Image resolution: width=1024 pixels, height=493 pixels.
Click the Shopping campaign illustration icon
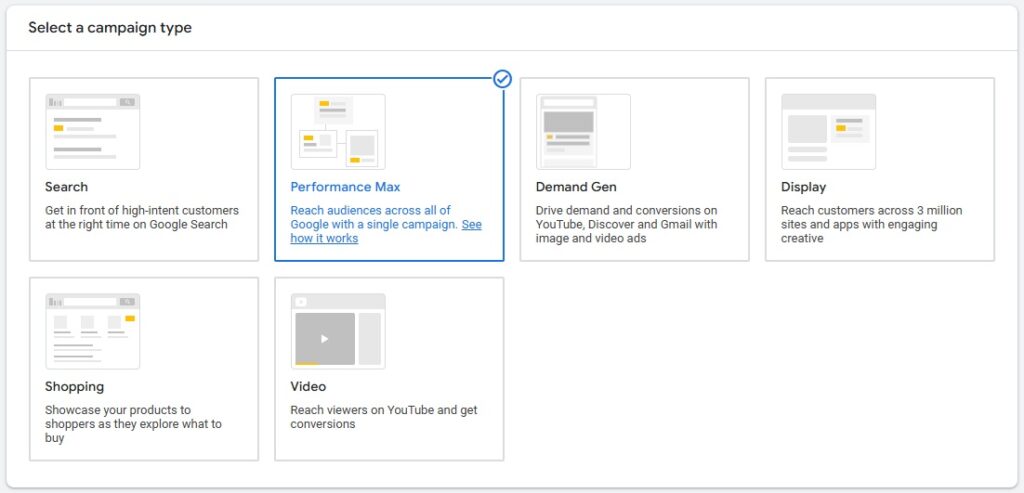(x=93, y=331)
